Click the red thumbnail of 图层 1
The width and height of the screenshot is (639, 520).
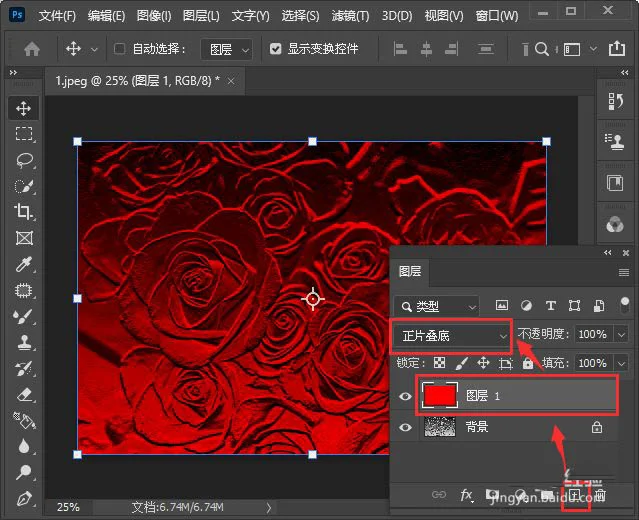(x=440, y=395)
